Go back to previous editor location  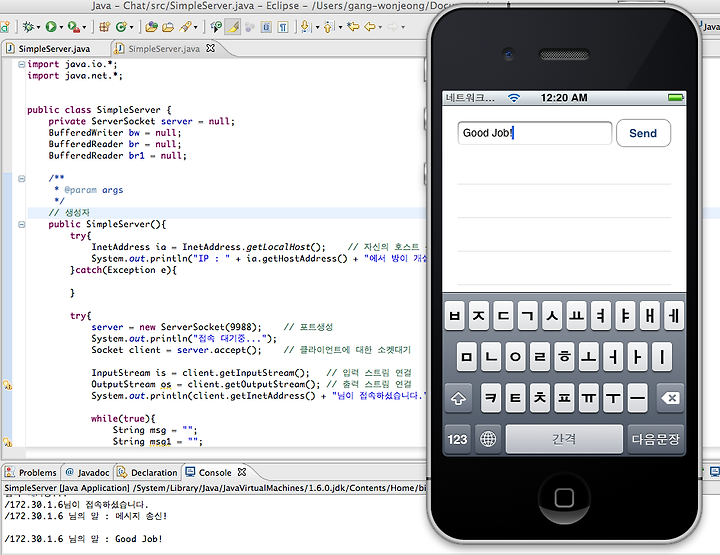370,27
